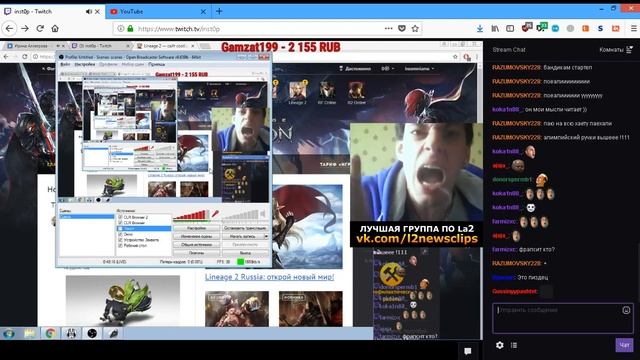Toggle the Firefox sidebar icon
Image resolution: width=640 pixels, height=360 pixels.
coord(510,29)
